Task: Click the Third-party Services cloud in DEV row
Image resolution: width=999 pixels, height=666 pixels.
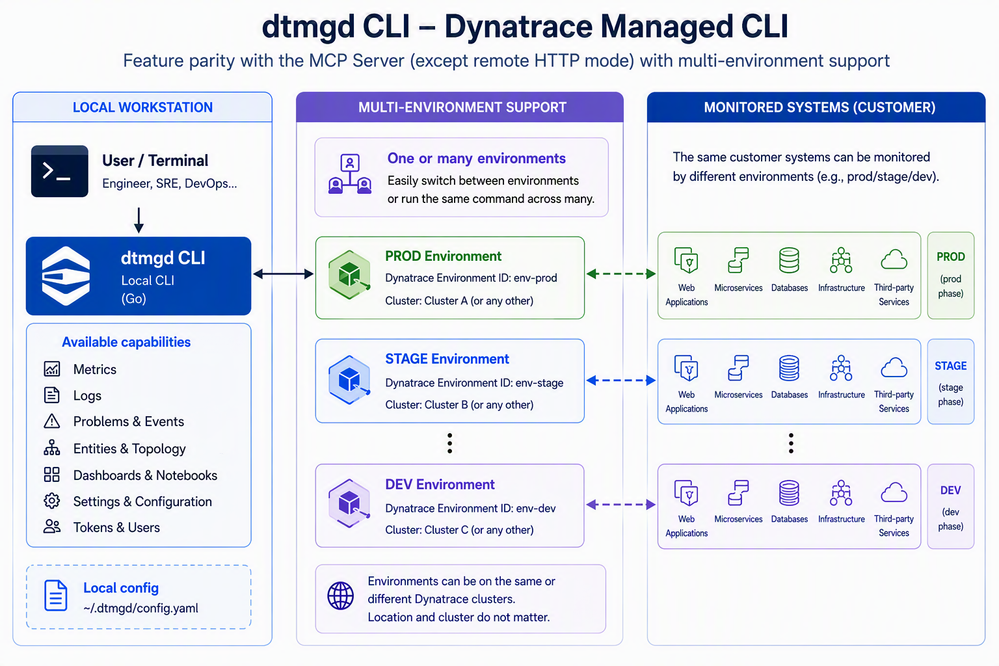Action: (x=894, y=493)
